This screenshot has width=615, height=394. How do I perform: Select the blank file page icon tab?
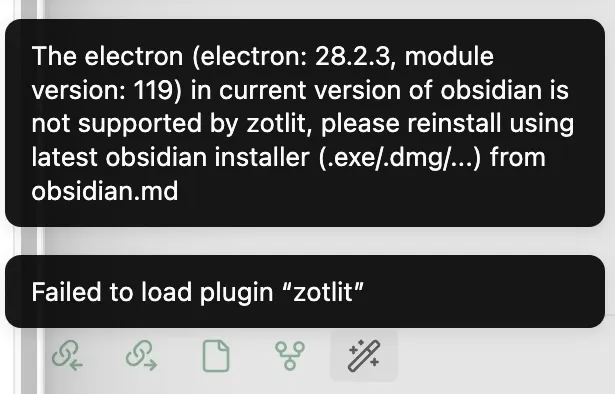pyautogui.click(x=216, y=356)
